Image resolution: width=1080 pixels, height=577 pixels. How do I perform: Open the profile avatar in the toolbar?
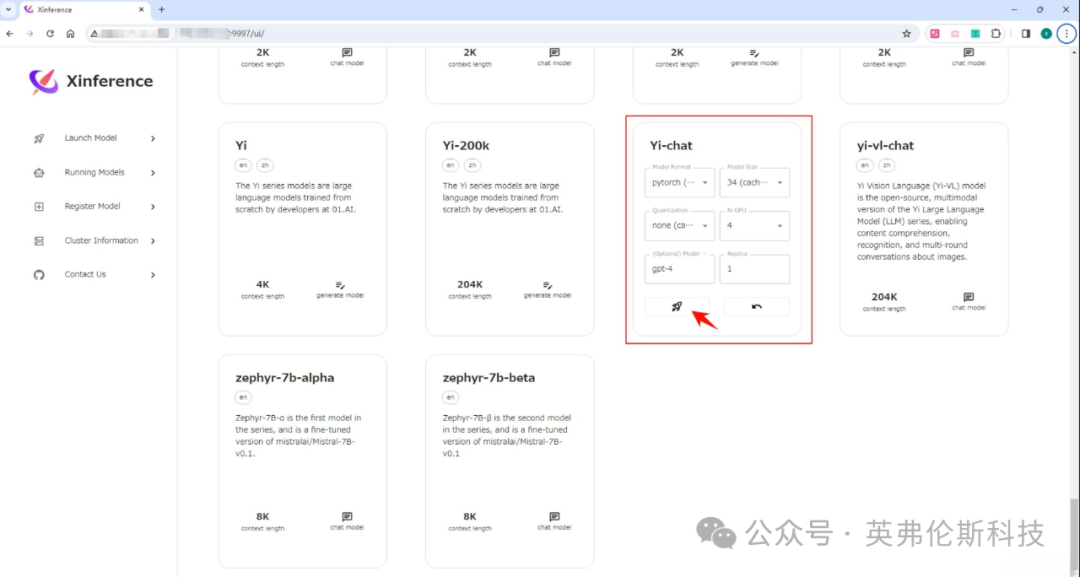point(1046,33)
